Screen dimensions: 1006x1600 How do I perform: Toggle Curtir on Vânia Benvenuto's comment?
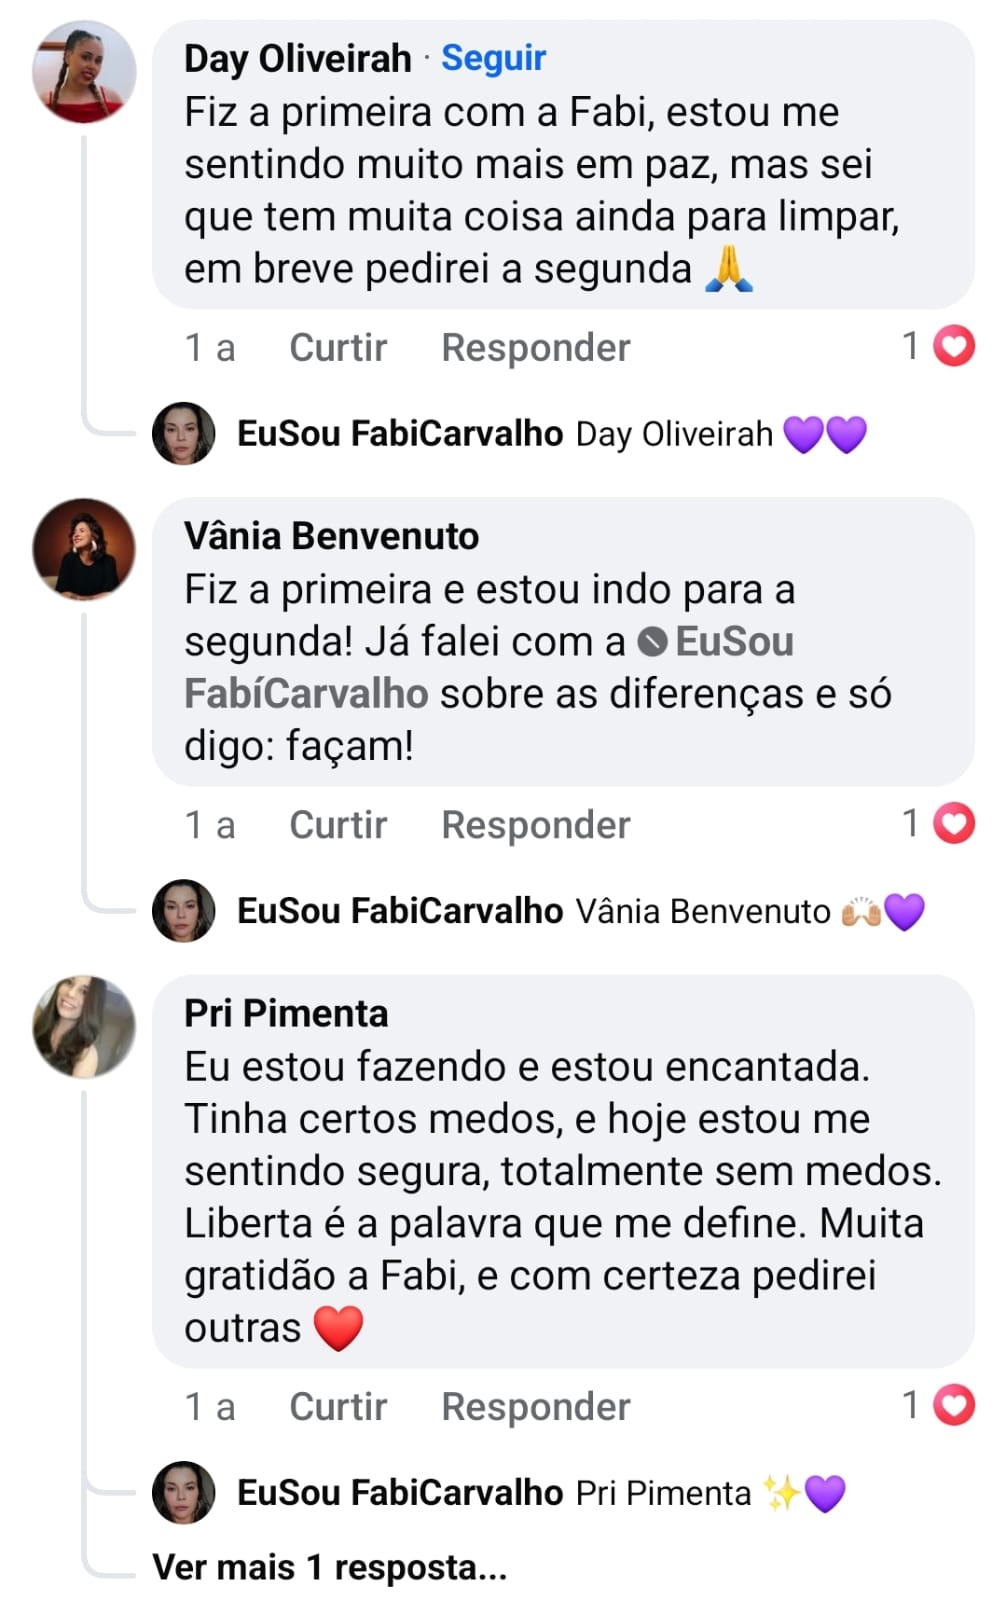(x=337, y=825)
